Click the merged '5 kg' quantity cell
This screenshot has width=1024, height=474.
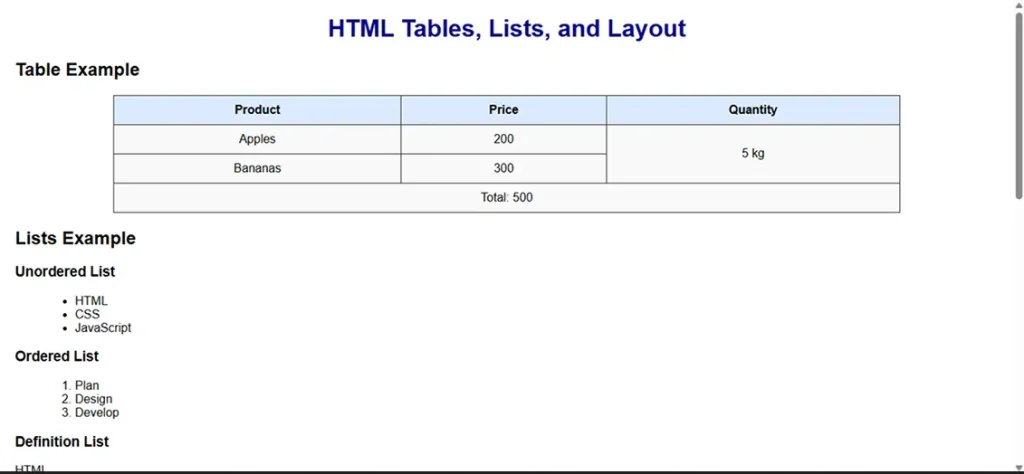click(753, 154)
